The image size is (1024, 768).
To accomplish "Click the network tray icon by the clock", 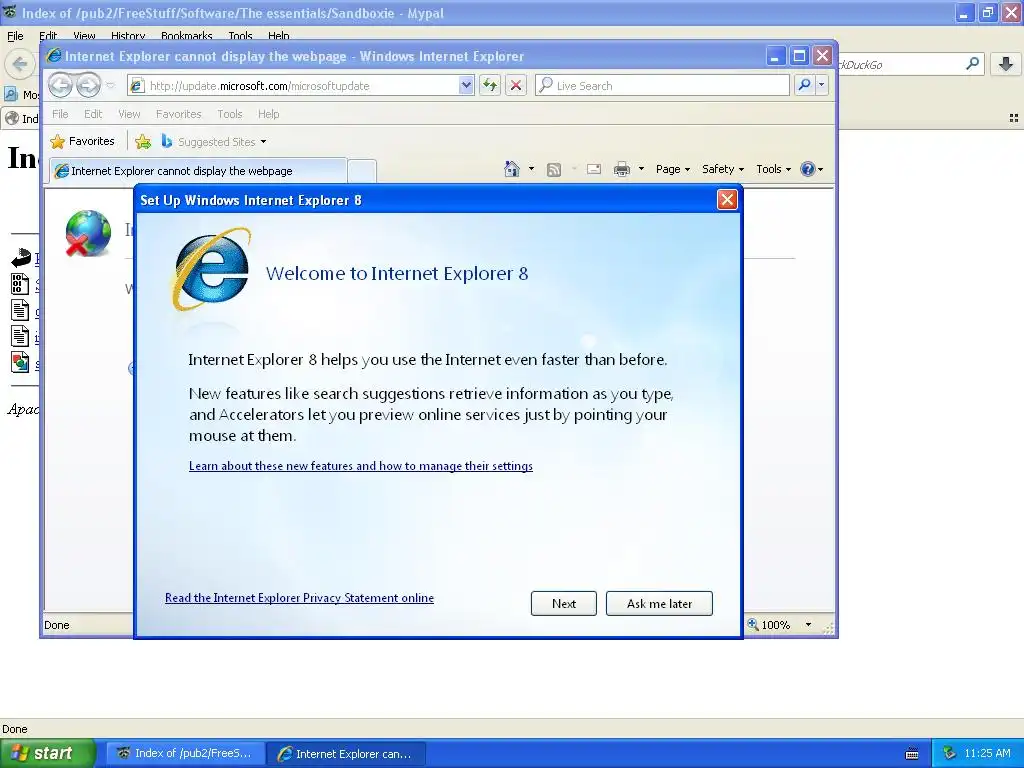I will (949, 753).
